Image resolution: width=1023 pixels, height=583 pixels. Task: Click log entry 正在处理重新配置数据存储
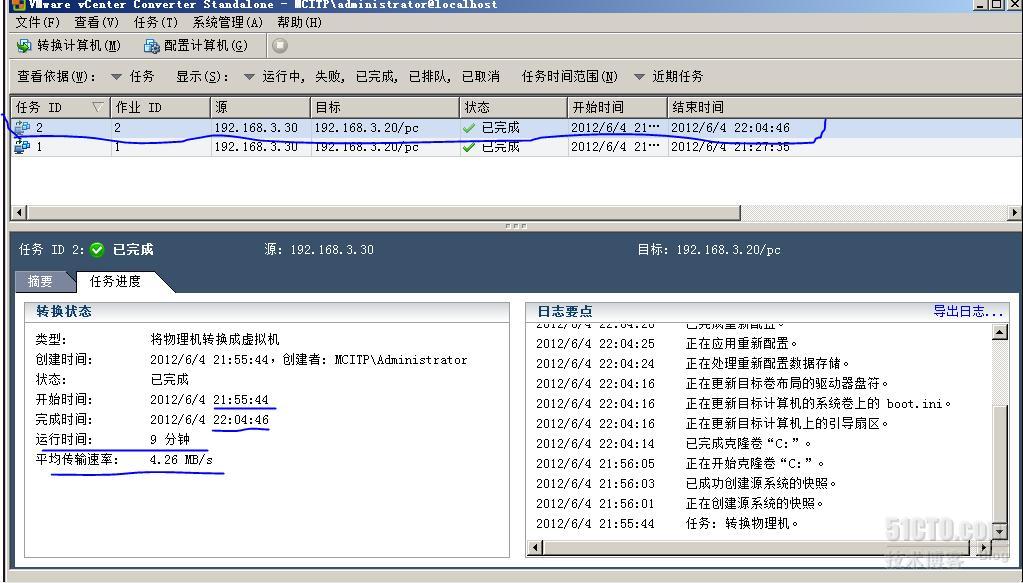pyautogui.click(x=767, y=364)
